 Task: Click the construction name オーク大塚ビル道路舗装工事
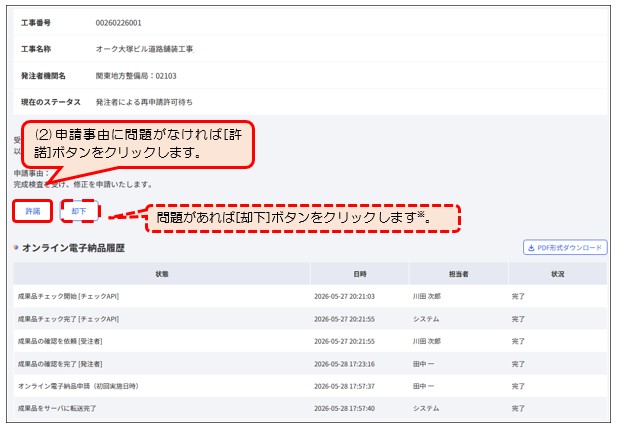tap(145, 49)
